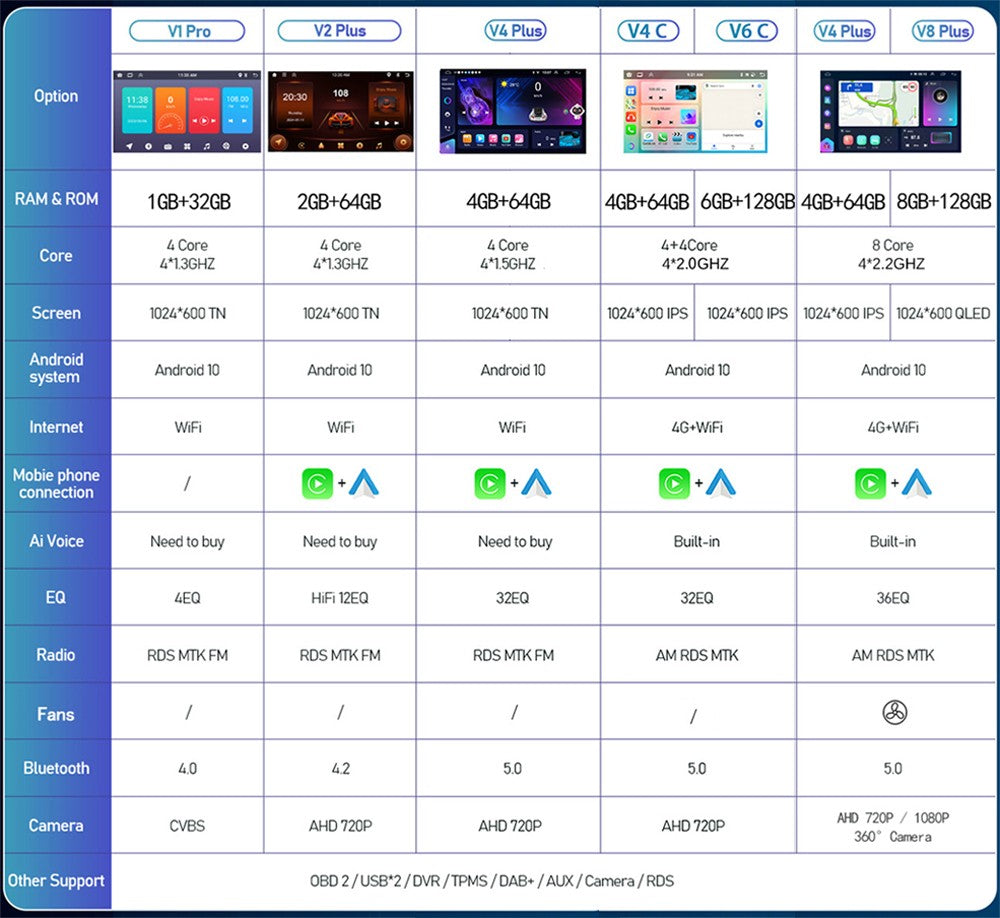Click Android Auto icon in the 4+4Core column
Screen dimensions: 1000x918
click(x=721, y=483)
